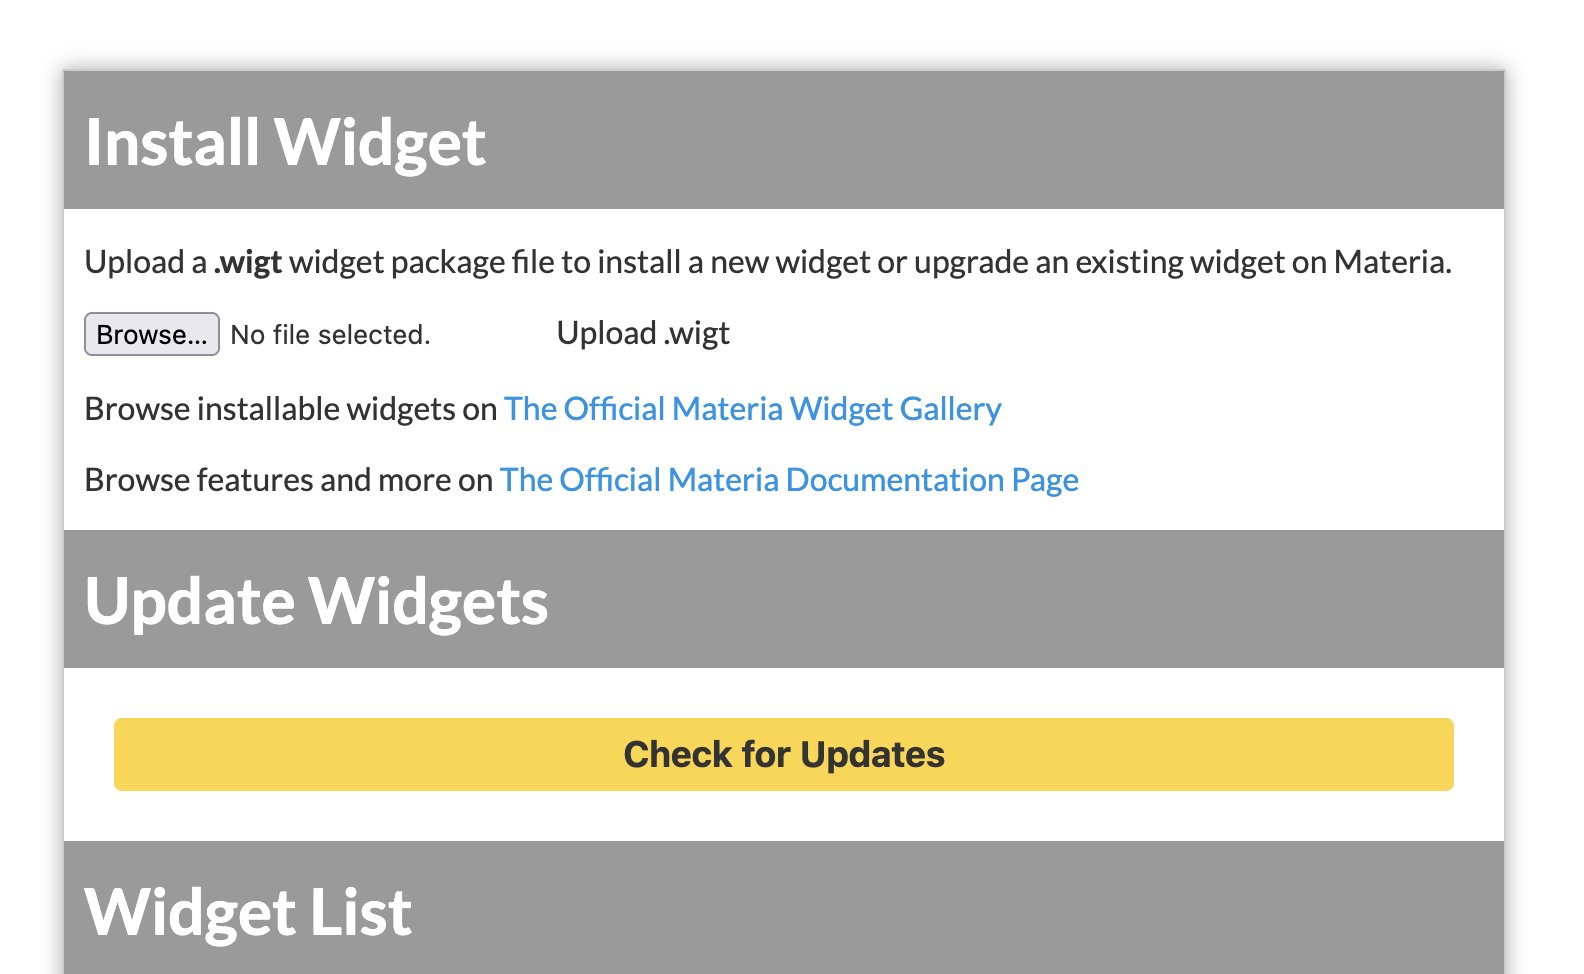Click Upload .wigt to install package
1584x974 pixels.
pos(643,333)
